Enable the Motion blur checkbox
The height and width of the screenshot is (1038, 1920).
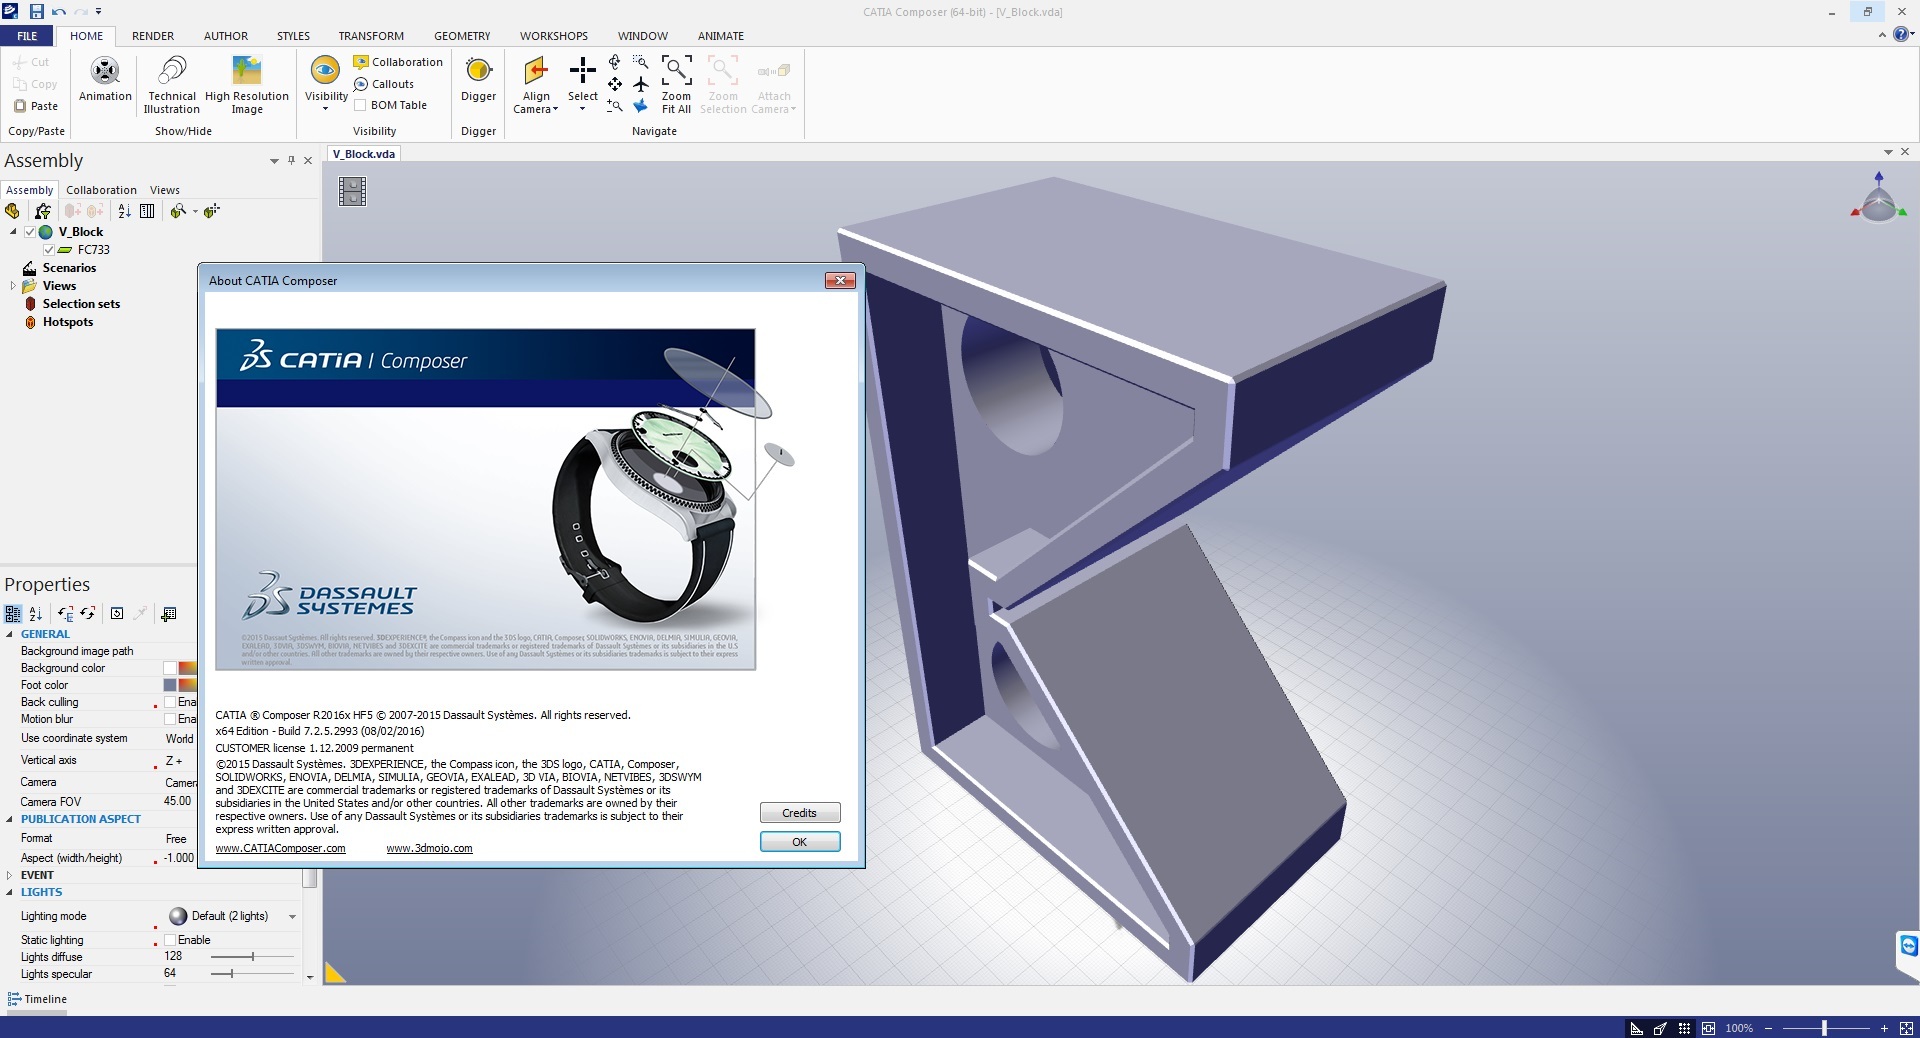170,719
